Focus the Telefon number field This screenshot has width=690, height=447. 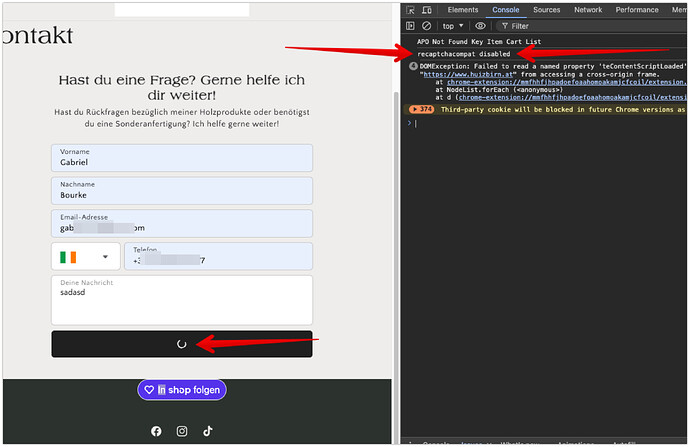[x=218, y=256]
